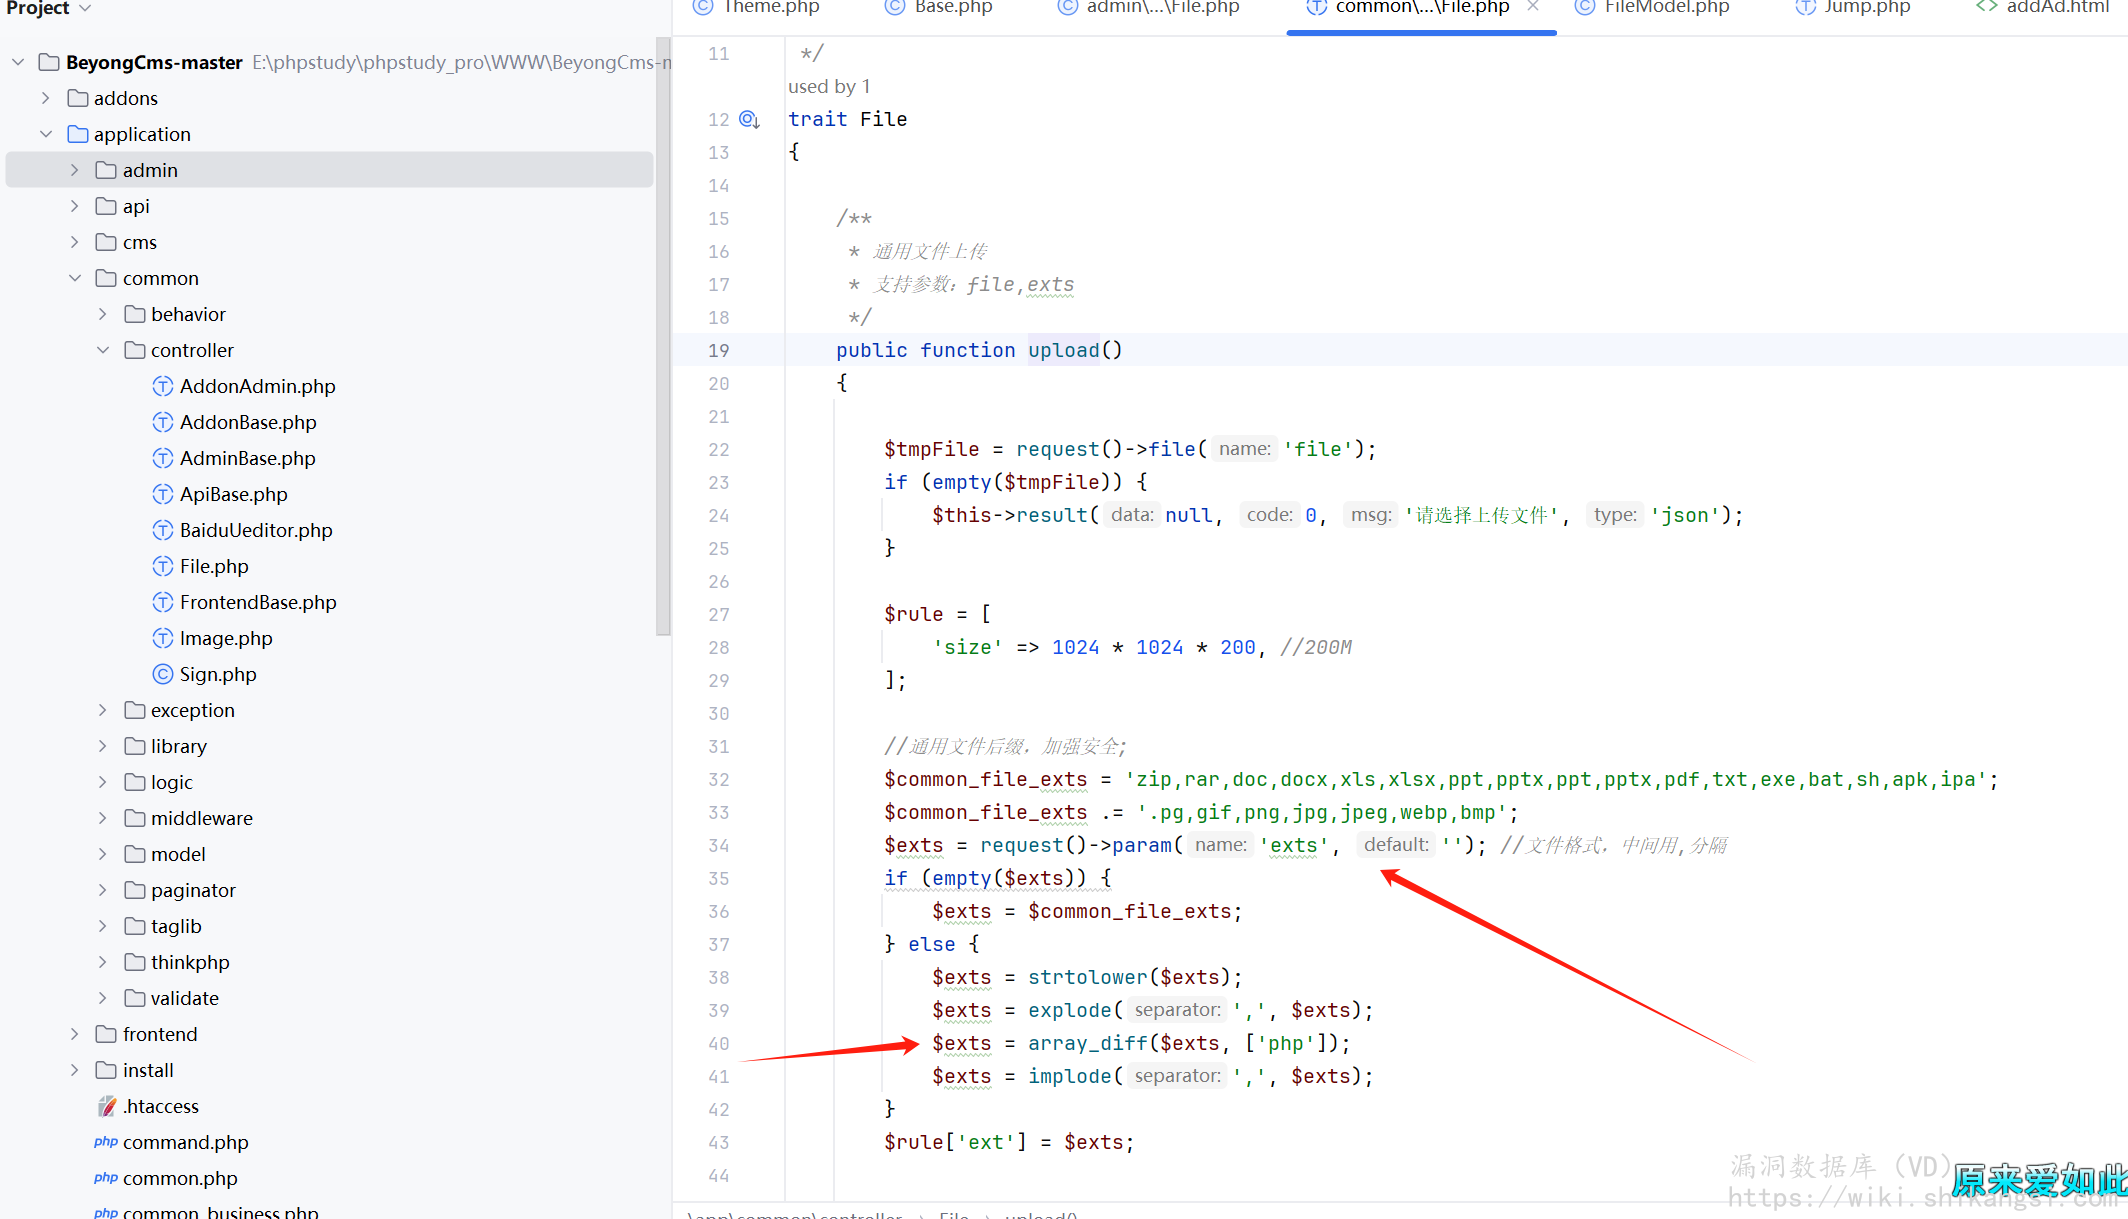Expand the middleware folder

click(x=103, y=818)
